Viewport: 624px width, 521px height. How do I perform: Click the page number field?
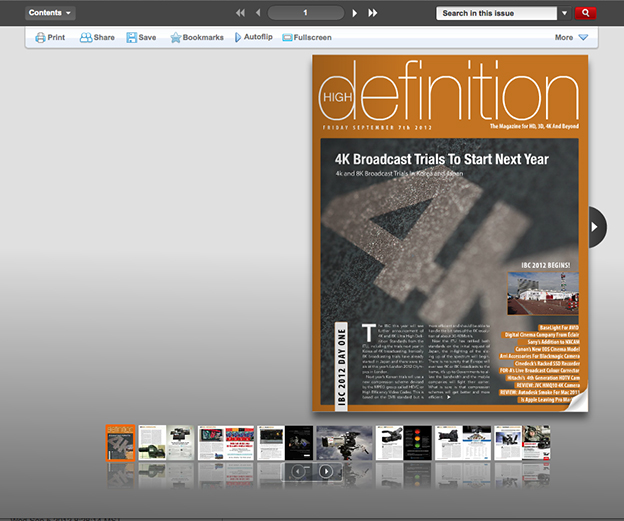click(x=306, y=13)
